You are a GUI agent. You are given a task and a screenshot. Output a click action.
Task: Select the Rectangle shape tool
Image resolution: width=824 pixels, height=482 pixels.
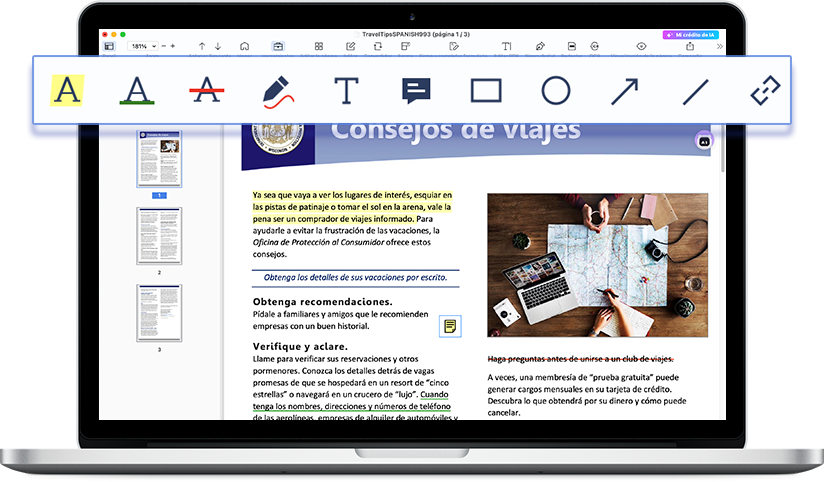click(x=486, y=90)
